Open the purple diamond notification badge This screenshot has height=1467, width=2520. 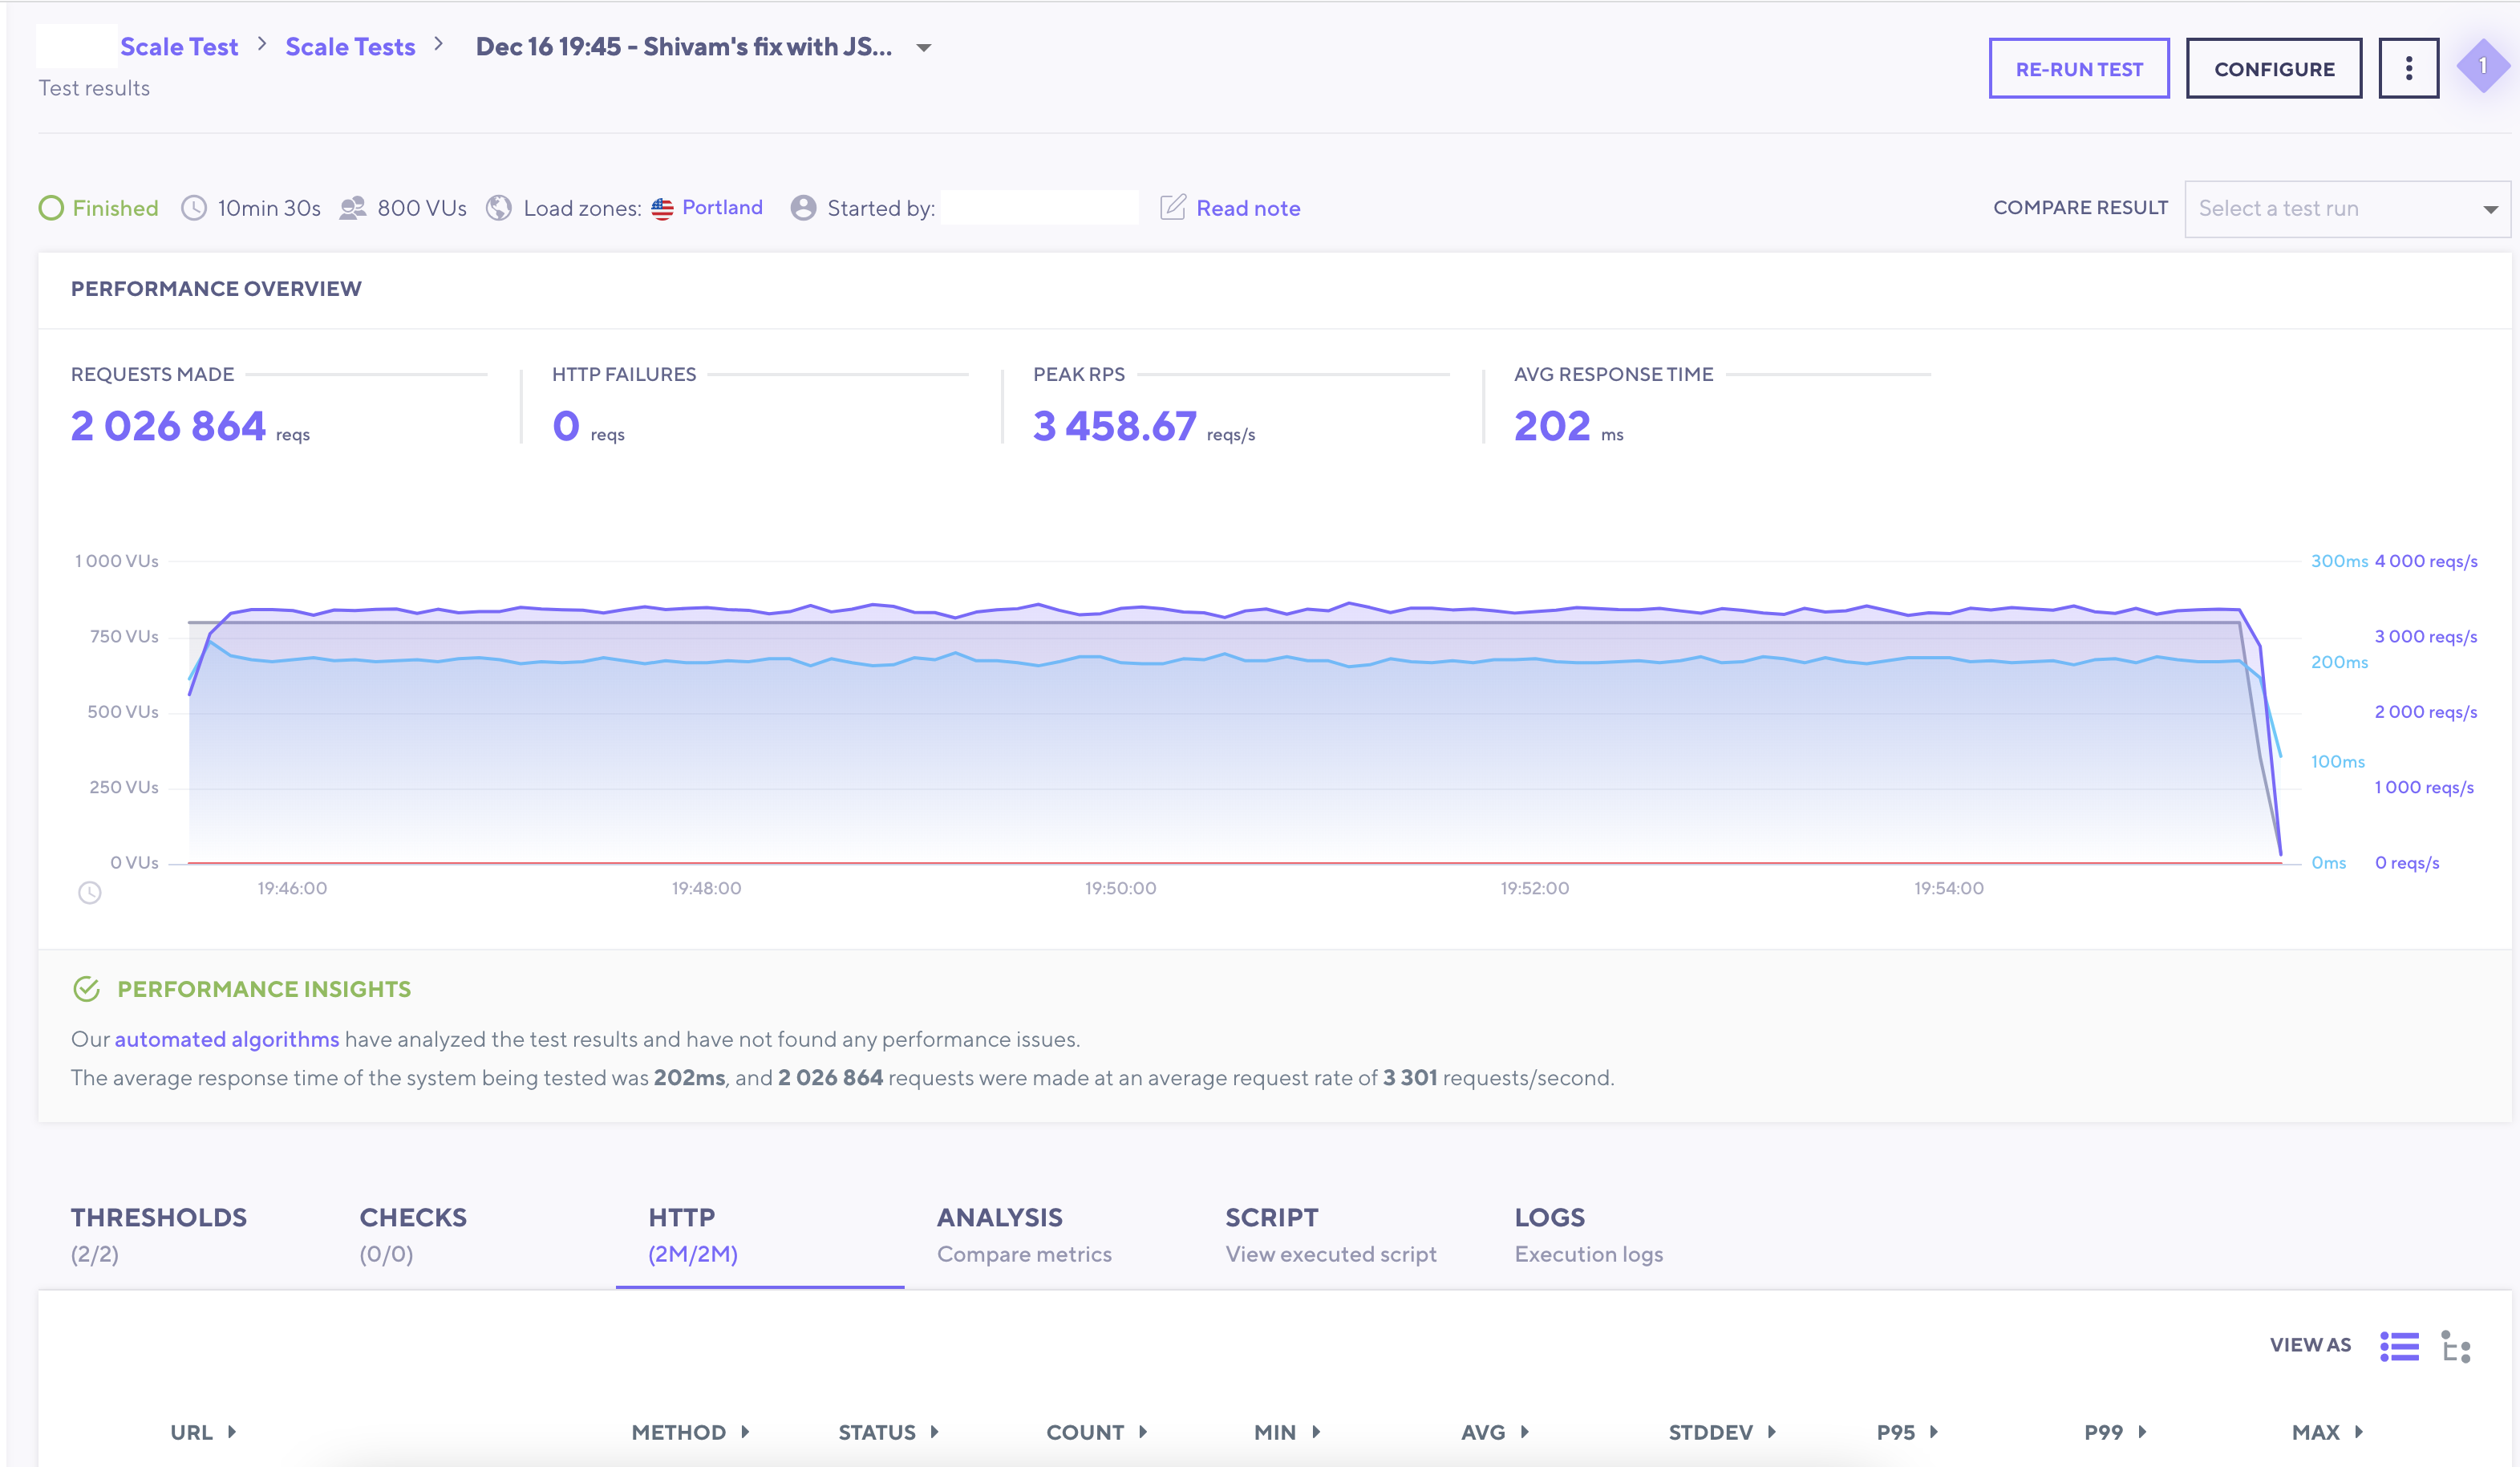coord(2482,66)
